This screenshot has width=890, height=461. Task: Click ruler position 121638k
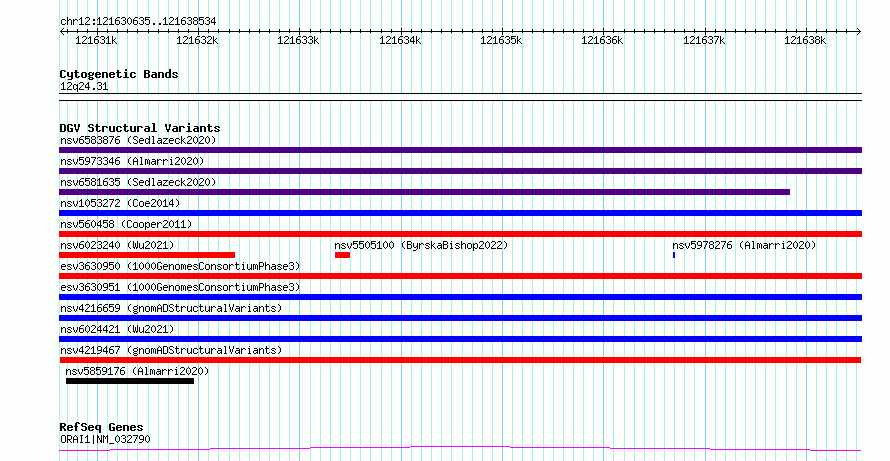tap(805, 40)
